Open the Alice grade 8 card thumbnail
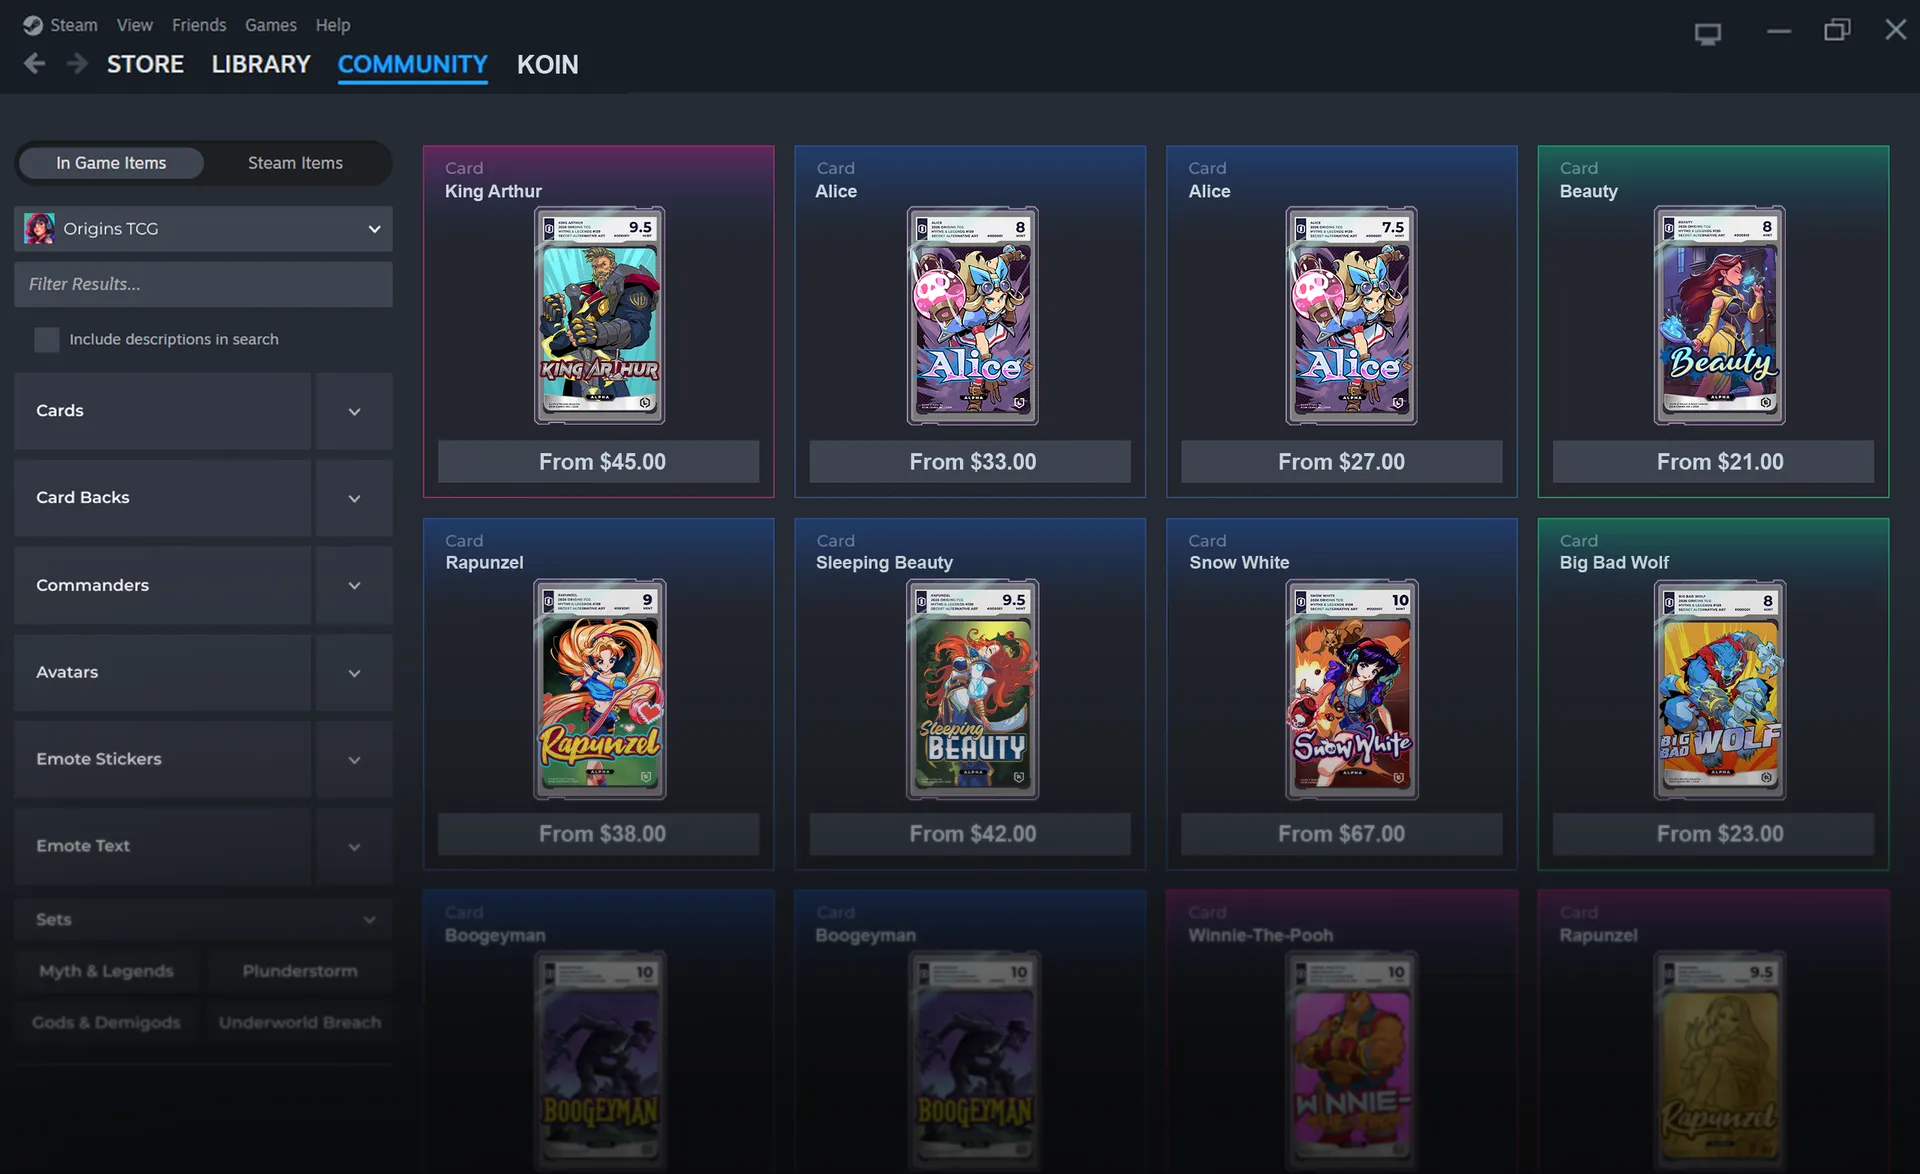Image resolution: width=1920 pixels, height=1174 pixels. click(x=972, y=316)
